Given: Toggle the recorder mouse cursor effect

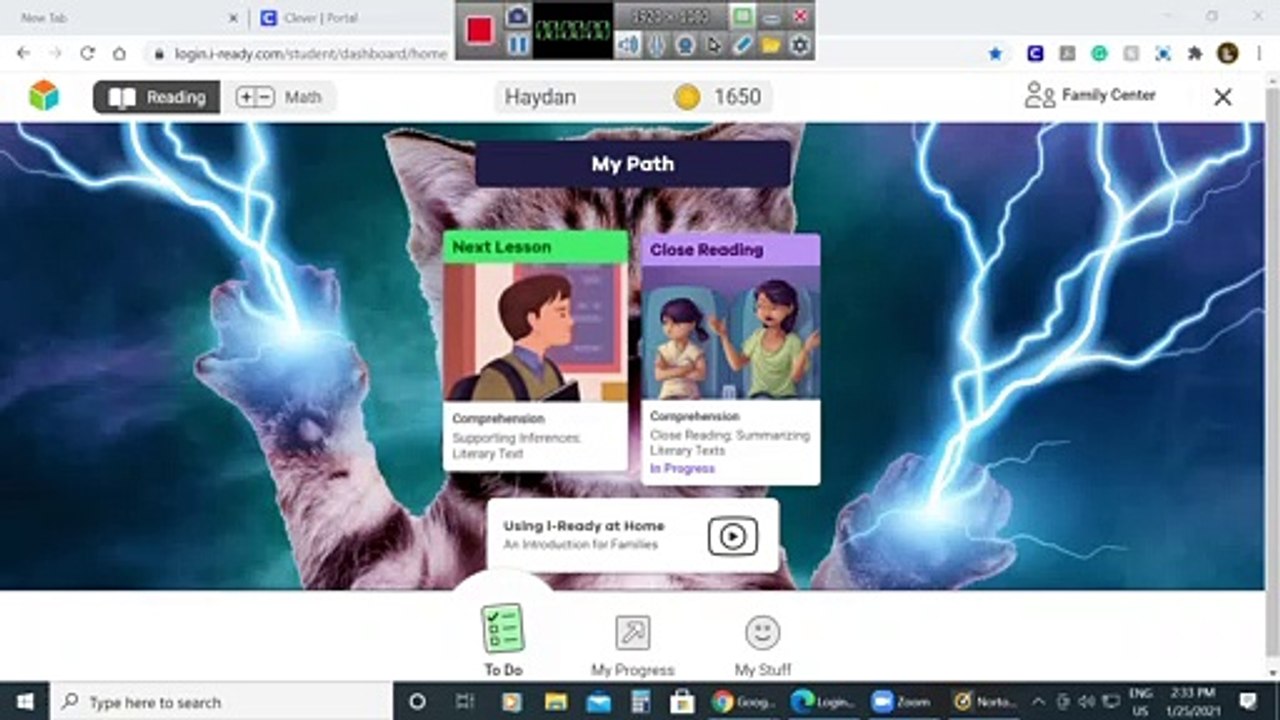Looking at the screenshot, I should (x=714, y=44).
